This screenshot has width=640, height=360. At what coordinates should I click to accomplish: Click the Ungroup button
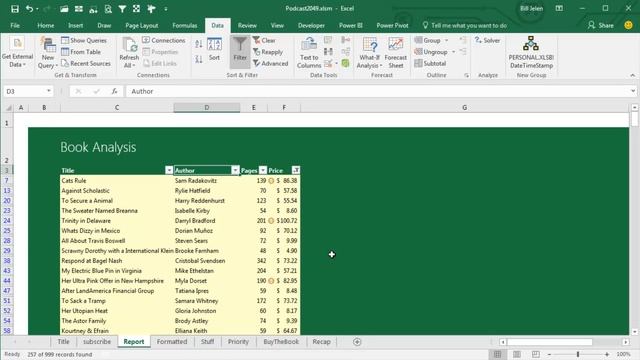pos(431,52)
